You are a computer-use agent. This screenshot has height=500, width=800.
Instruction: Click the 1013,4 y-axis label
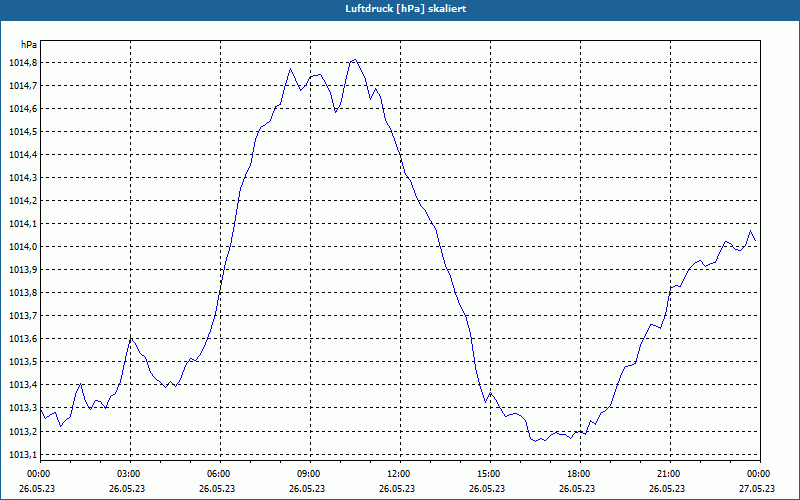(x=23, y=385)
